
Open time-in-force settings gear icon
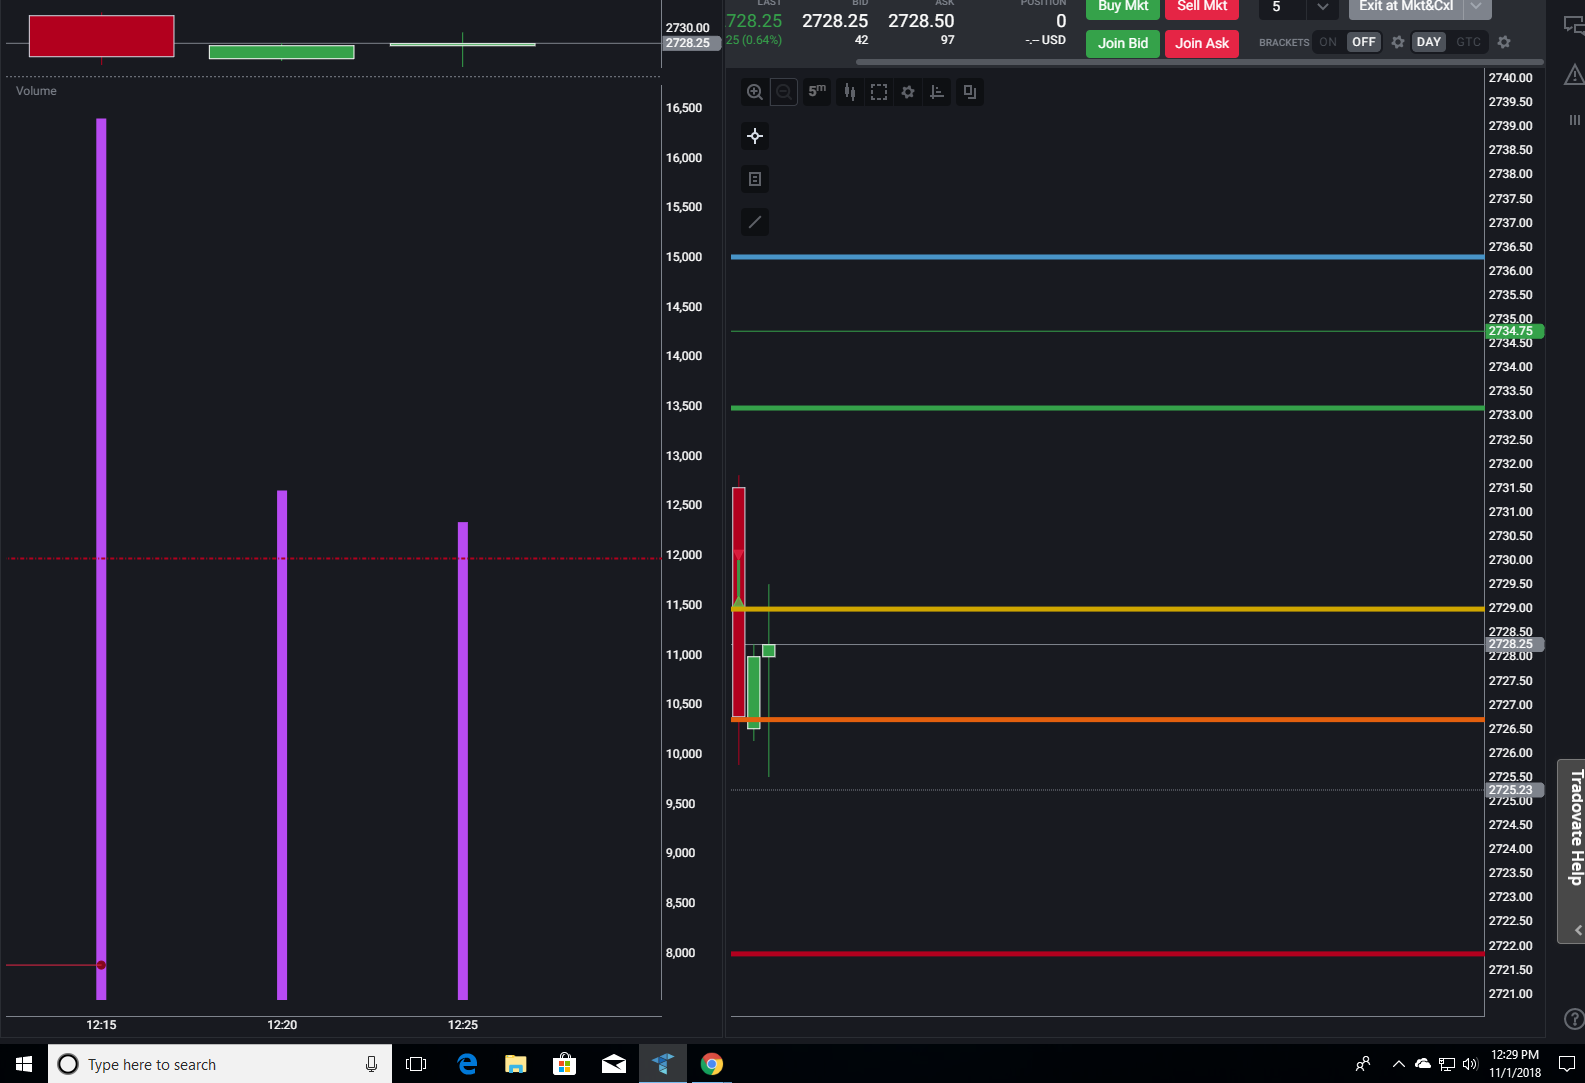pyautogui.click(x=1504, y=42)
